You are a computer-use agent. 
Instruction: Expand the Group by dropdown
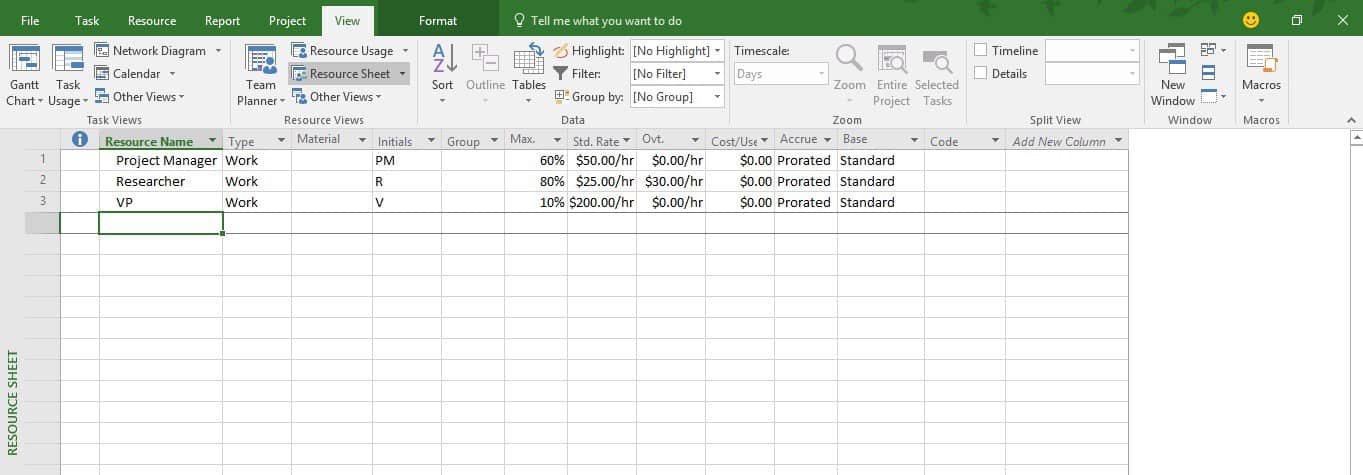[x=717, y=97]
